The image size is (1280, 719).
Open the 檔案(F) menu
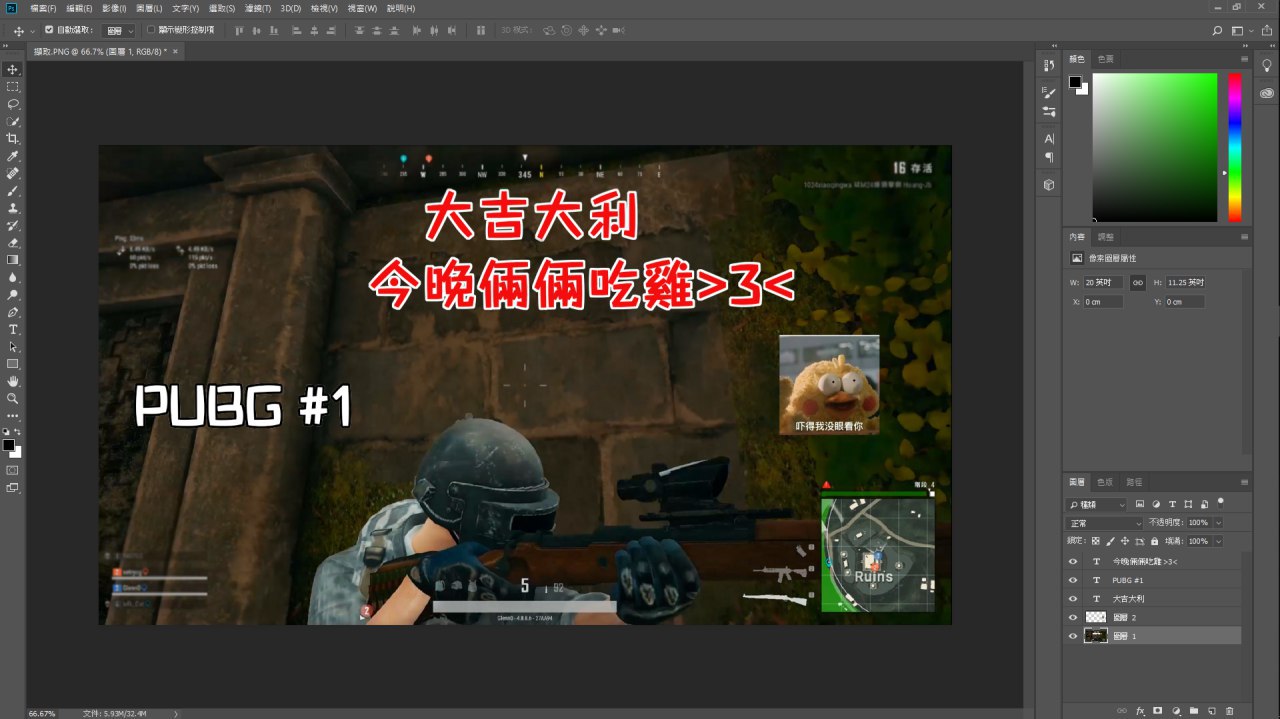[x=43, y=8]
